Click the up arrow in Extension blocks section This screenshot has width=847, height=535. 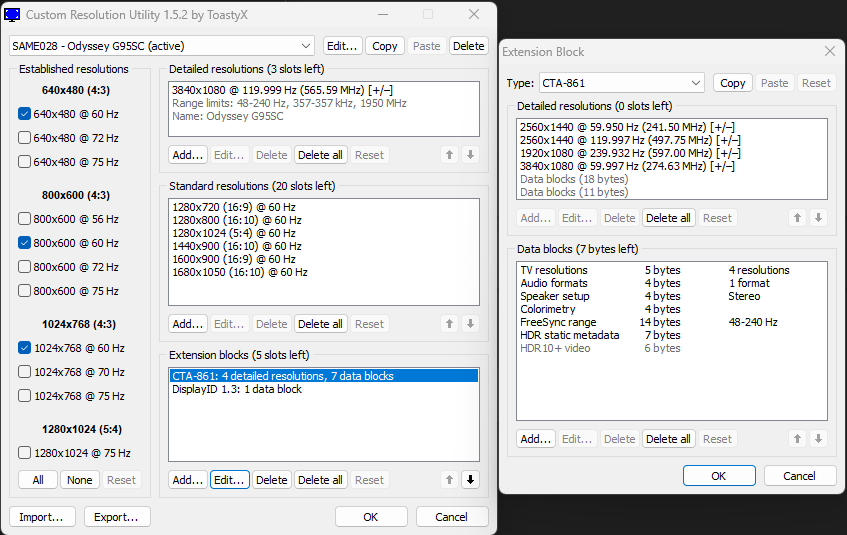(449, 480)
